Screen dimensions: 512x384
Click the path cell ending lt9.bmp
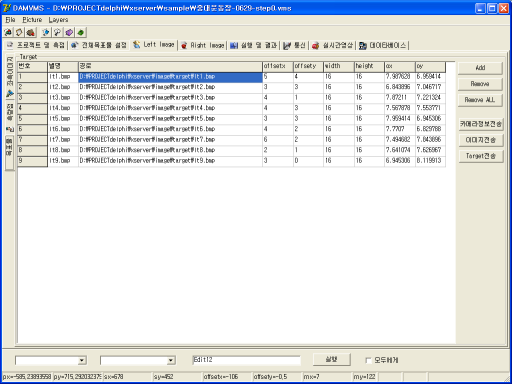click(x=170, y=161)
